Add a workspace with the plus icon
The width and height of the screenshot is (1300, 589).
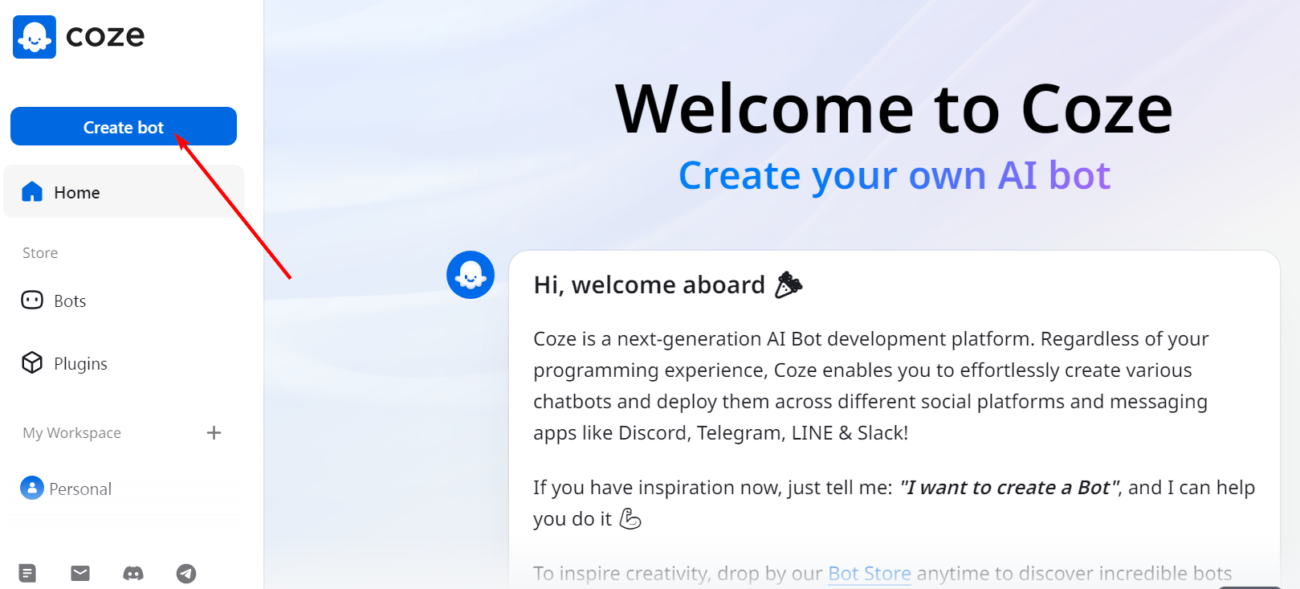(213, 433)
